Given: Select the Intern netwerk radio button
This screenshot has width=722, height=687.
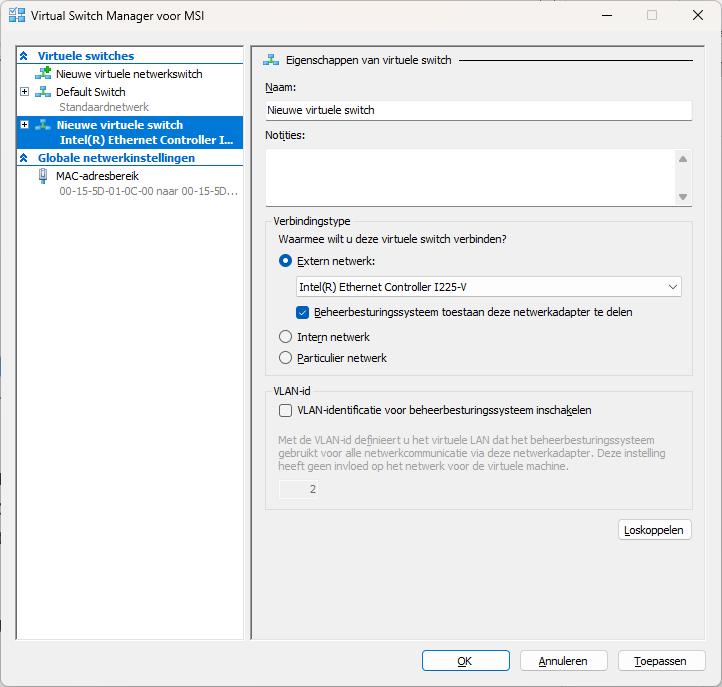Looking at the screenshot, I should click(285, 337).
